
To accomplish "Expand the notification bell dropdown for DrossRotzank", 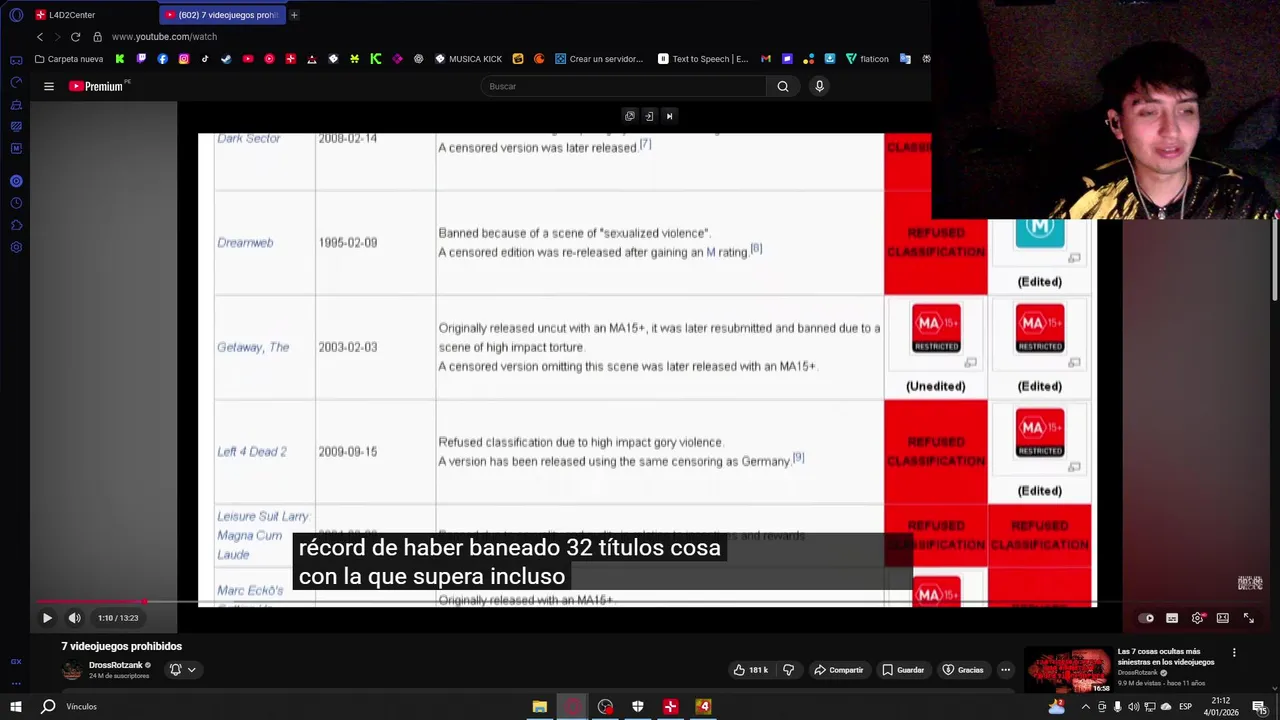I will (x=182, y=670).
